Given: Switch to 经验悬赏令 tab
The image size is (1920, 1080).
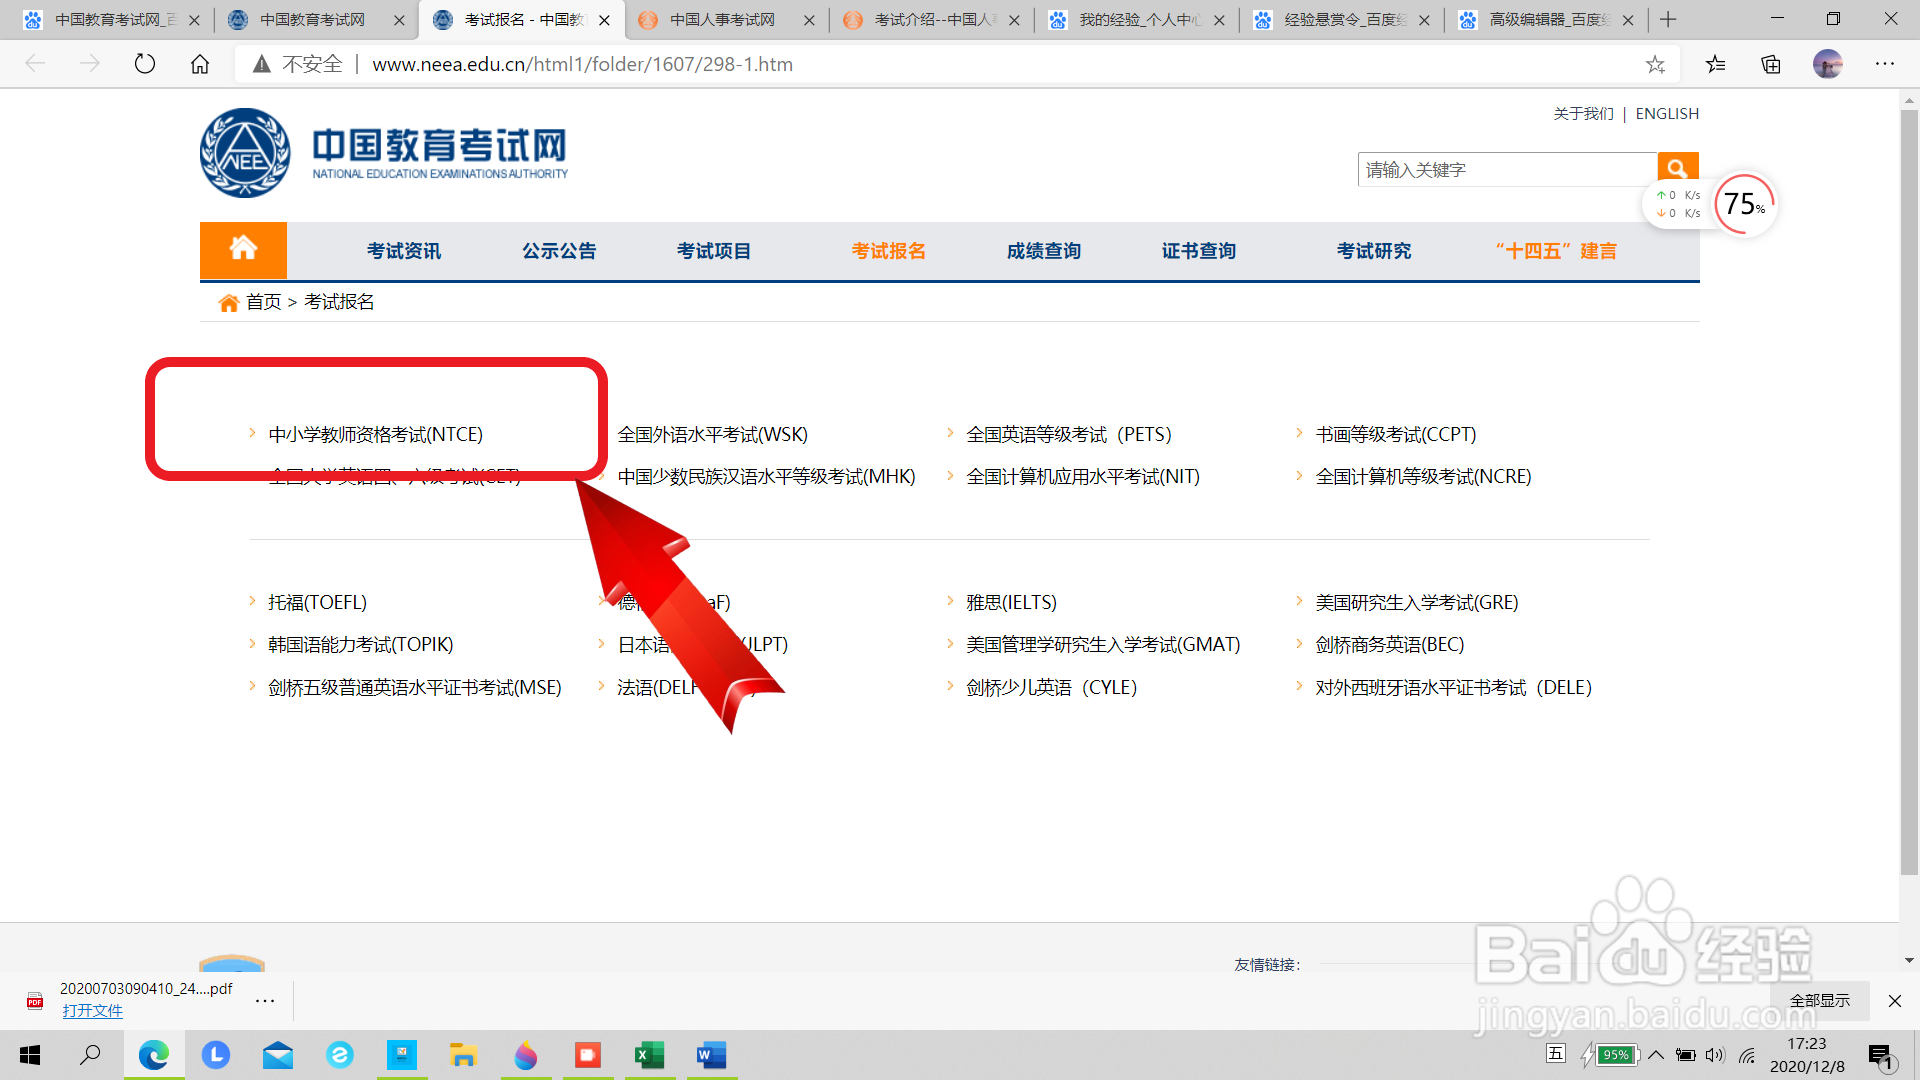Looking at the screenshot, I should (x=1344, y=20).
